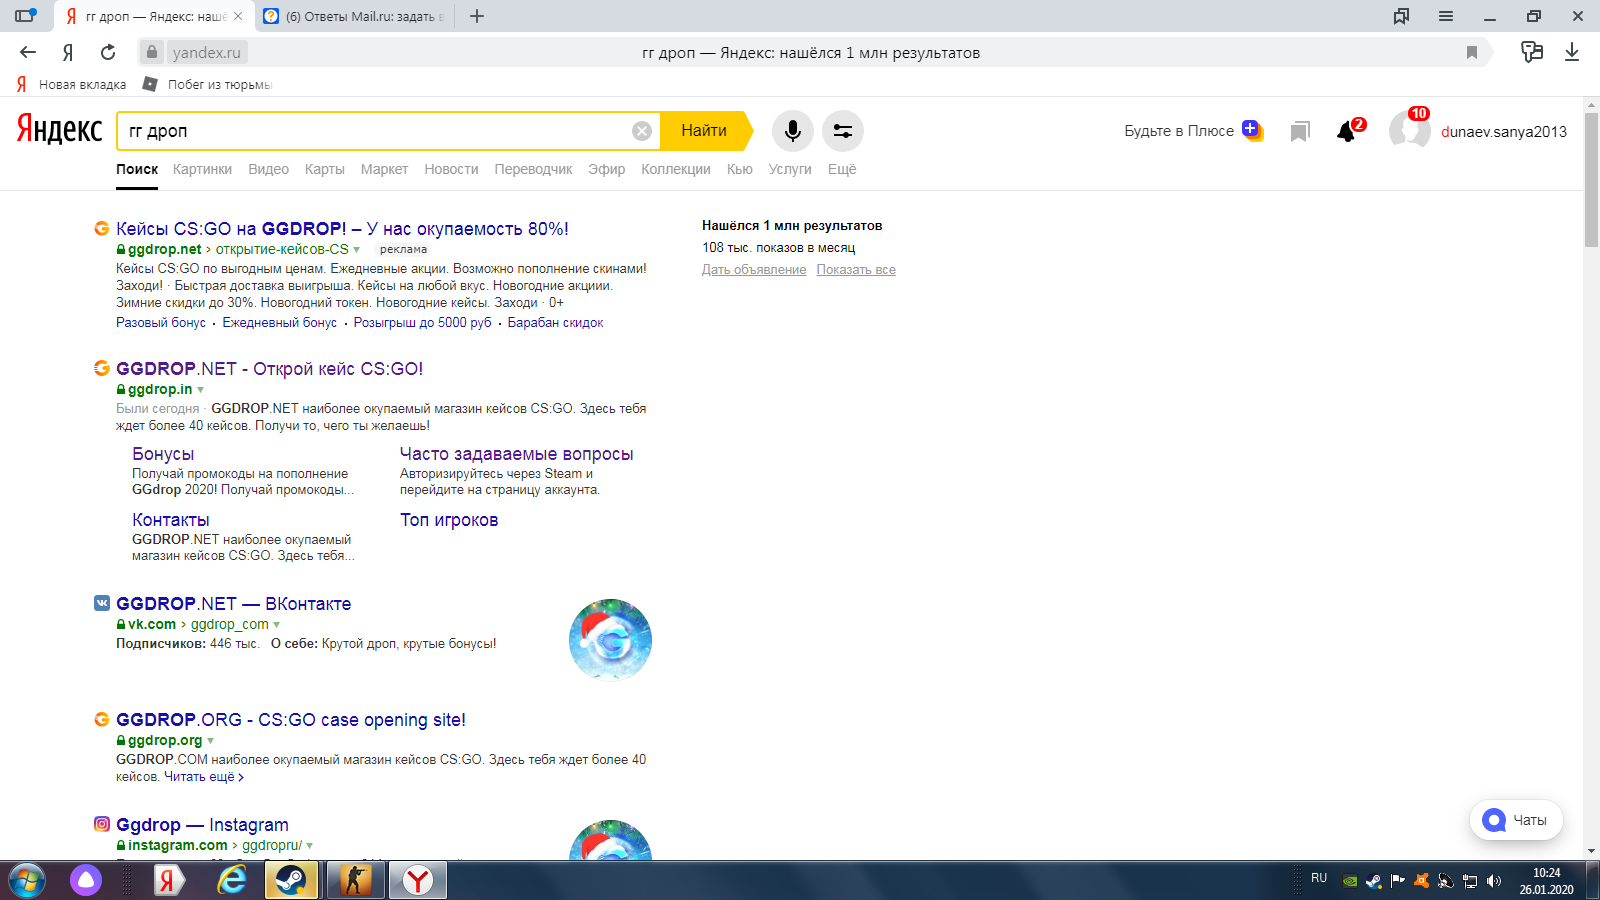The image size is (1600, 900).
Task: Open Windows Start button
Action: point(27,881)
